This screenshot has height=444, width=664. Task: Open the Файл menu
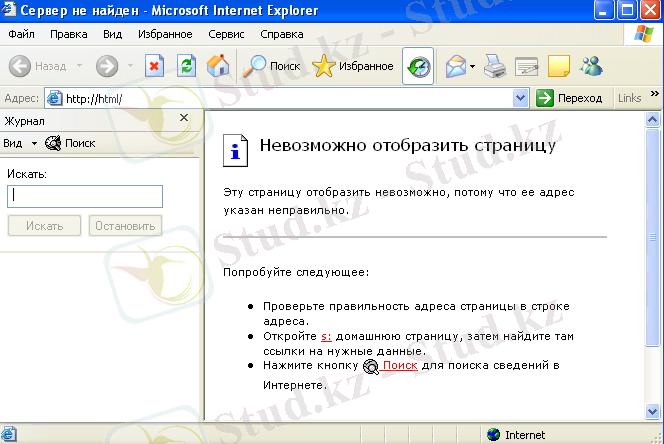(21, 34)
